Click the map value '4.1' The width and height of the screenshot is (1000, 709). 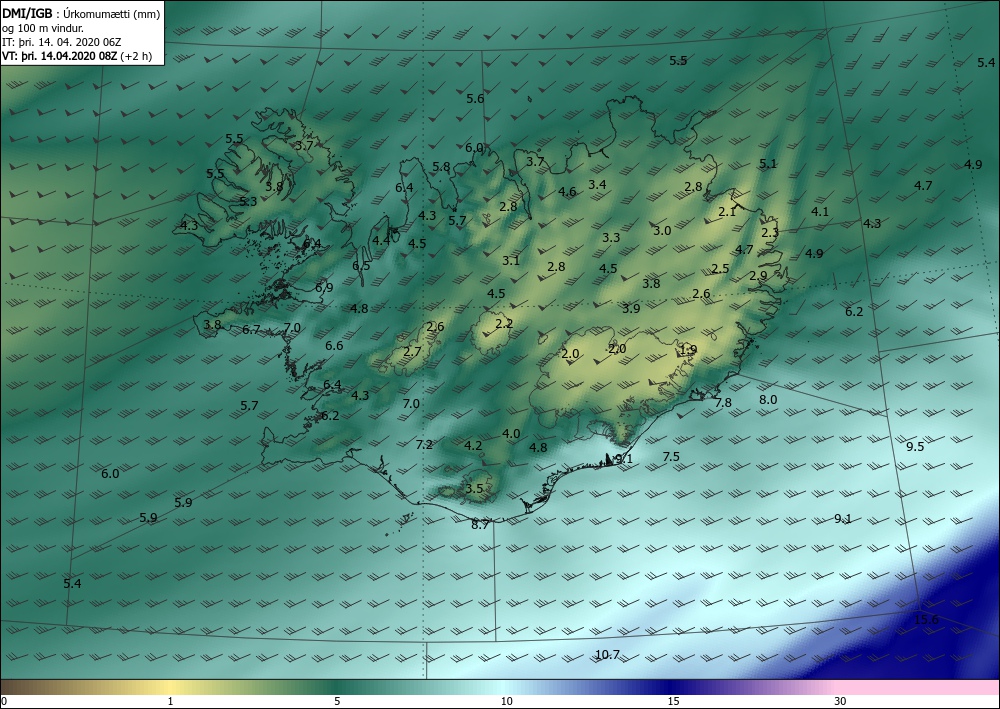(x=820, y=212)
